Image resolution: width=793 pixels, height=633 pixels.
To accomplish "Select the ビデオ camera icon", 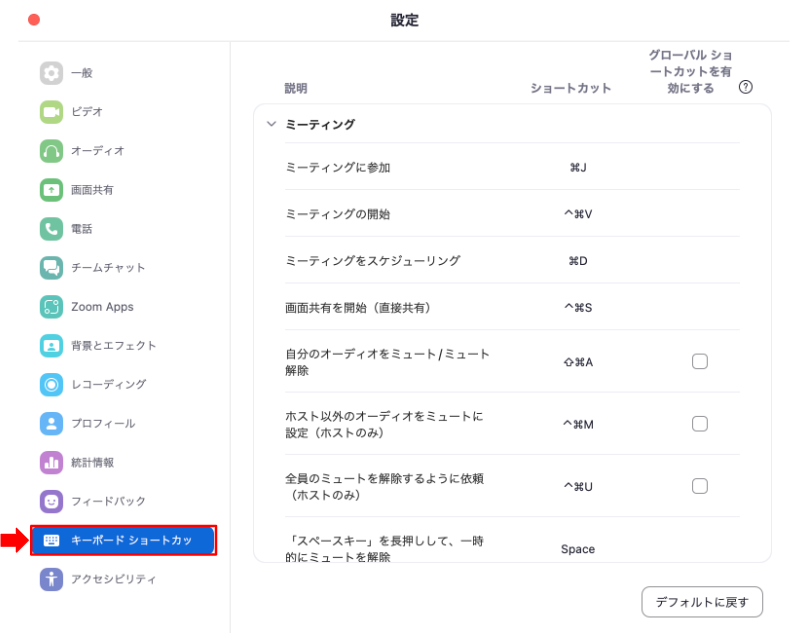I will [x=51, y=112].
